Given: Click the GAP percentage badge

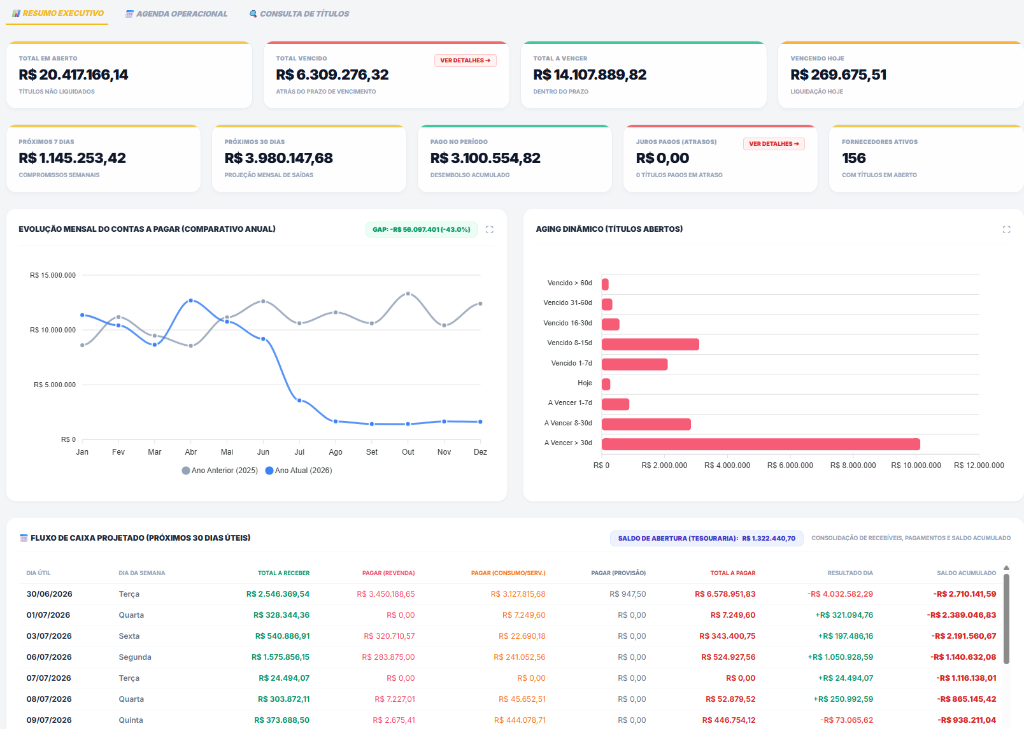Looking at the screenshot, I should 421,229.
